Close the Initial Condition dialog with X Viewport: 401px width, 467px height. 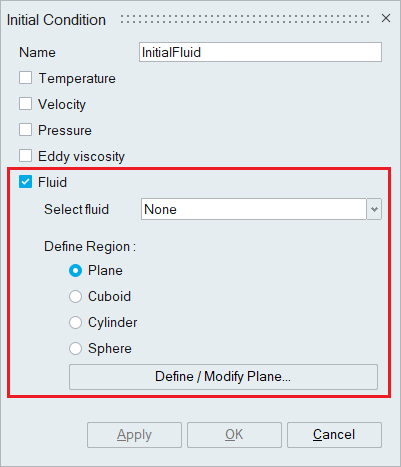coord(386,18)
